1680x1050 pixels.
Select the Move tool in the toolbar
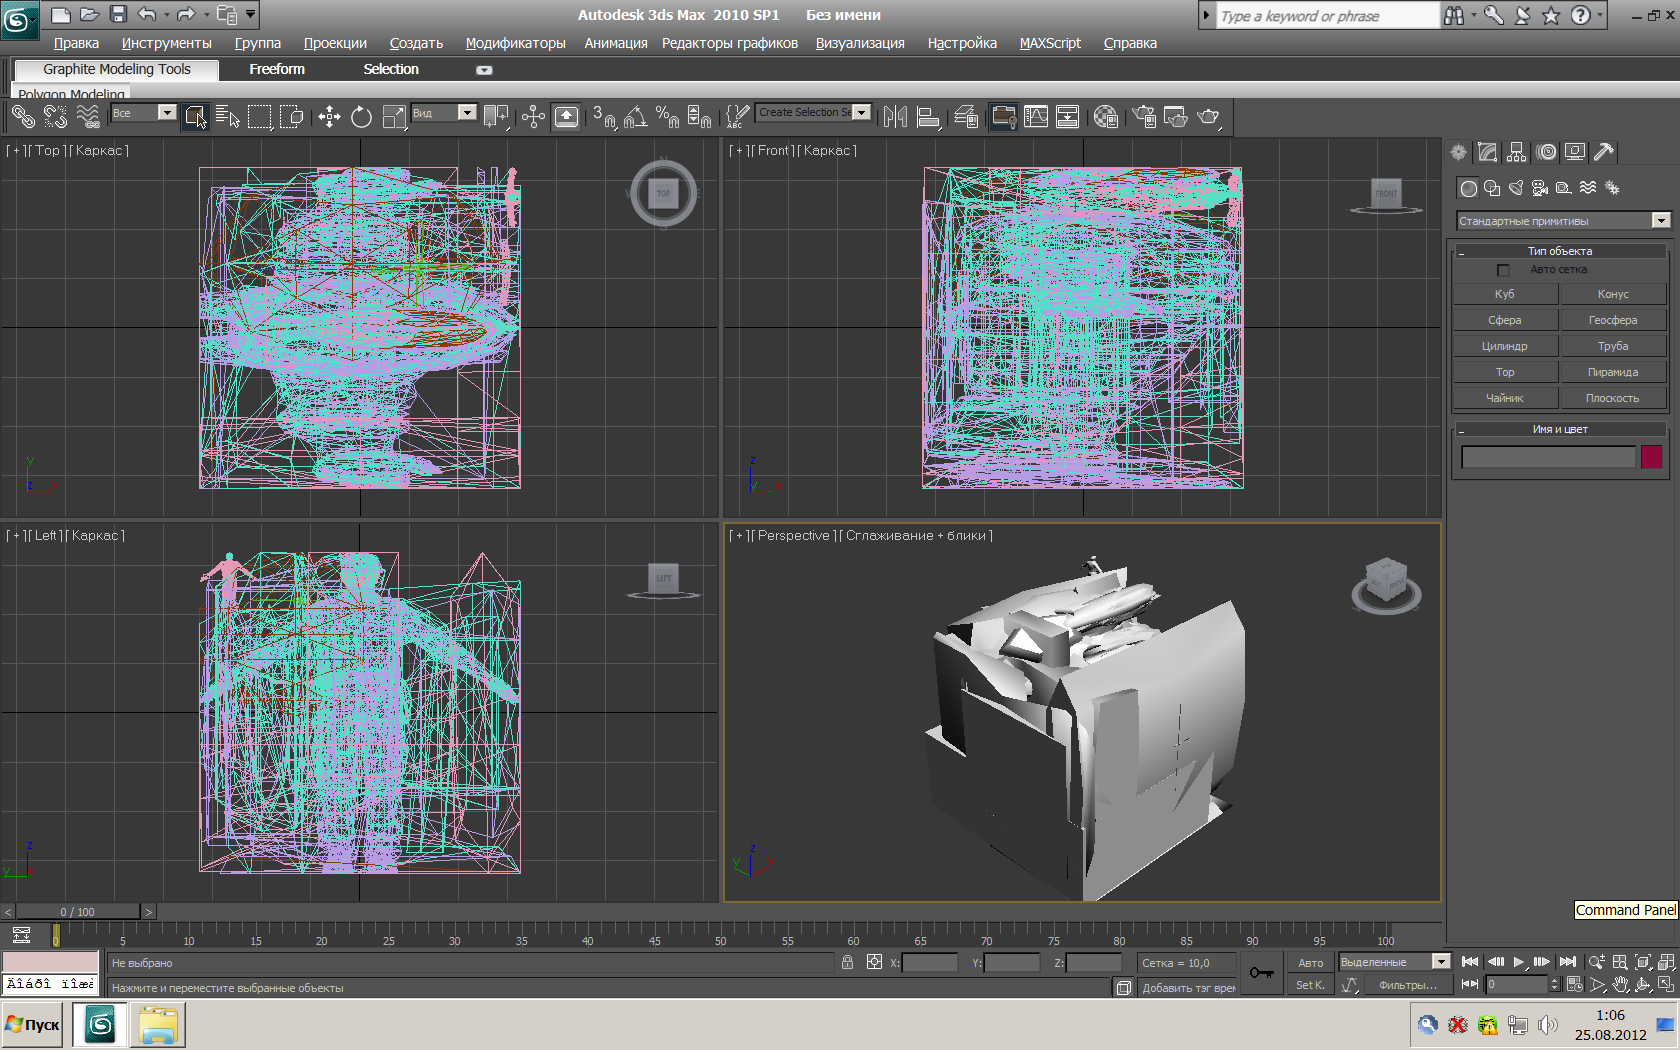329,117
